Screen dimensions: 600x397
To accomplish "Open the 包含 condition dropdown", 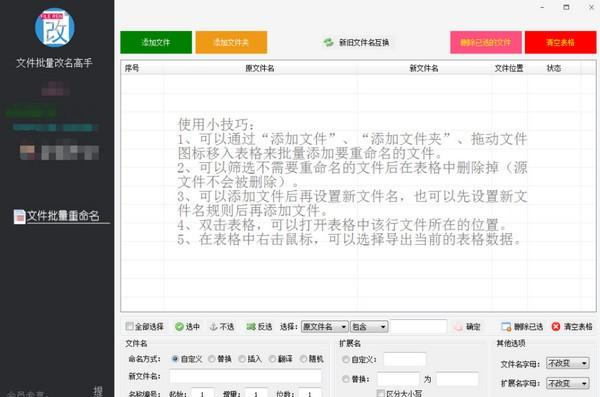I will tap(369, 327).
